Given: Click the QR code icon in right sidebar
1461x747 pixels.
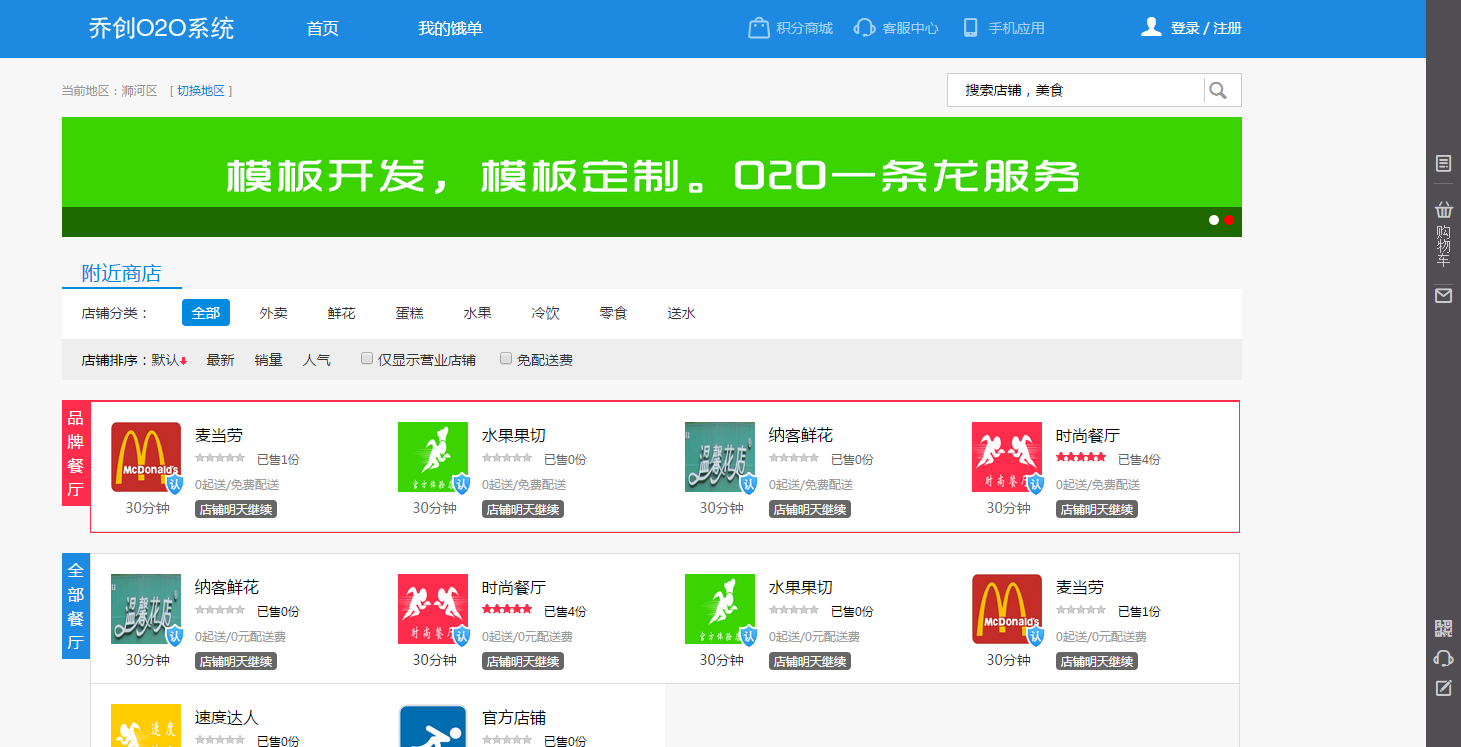Looking at the screenshot, I should coord(1443,628).
